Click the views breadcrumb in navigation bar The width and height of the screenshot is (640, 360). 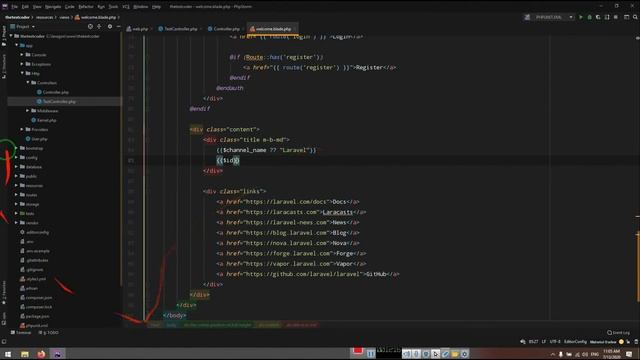64,17
